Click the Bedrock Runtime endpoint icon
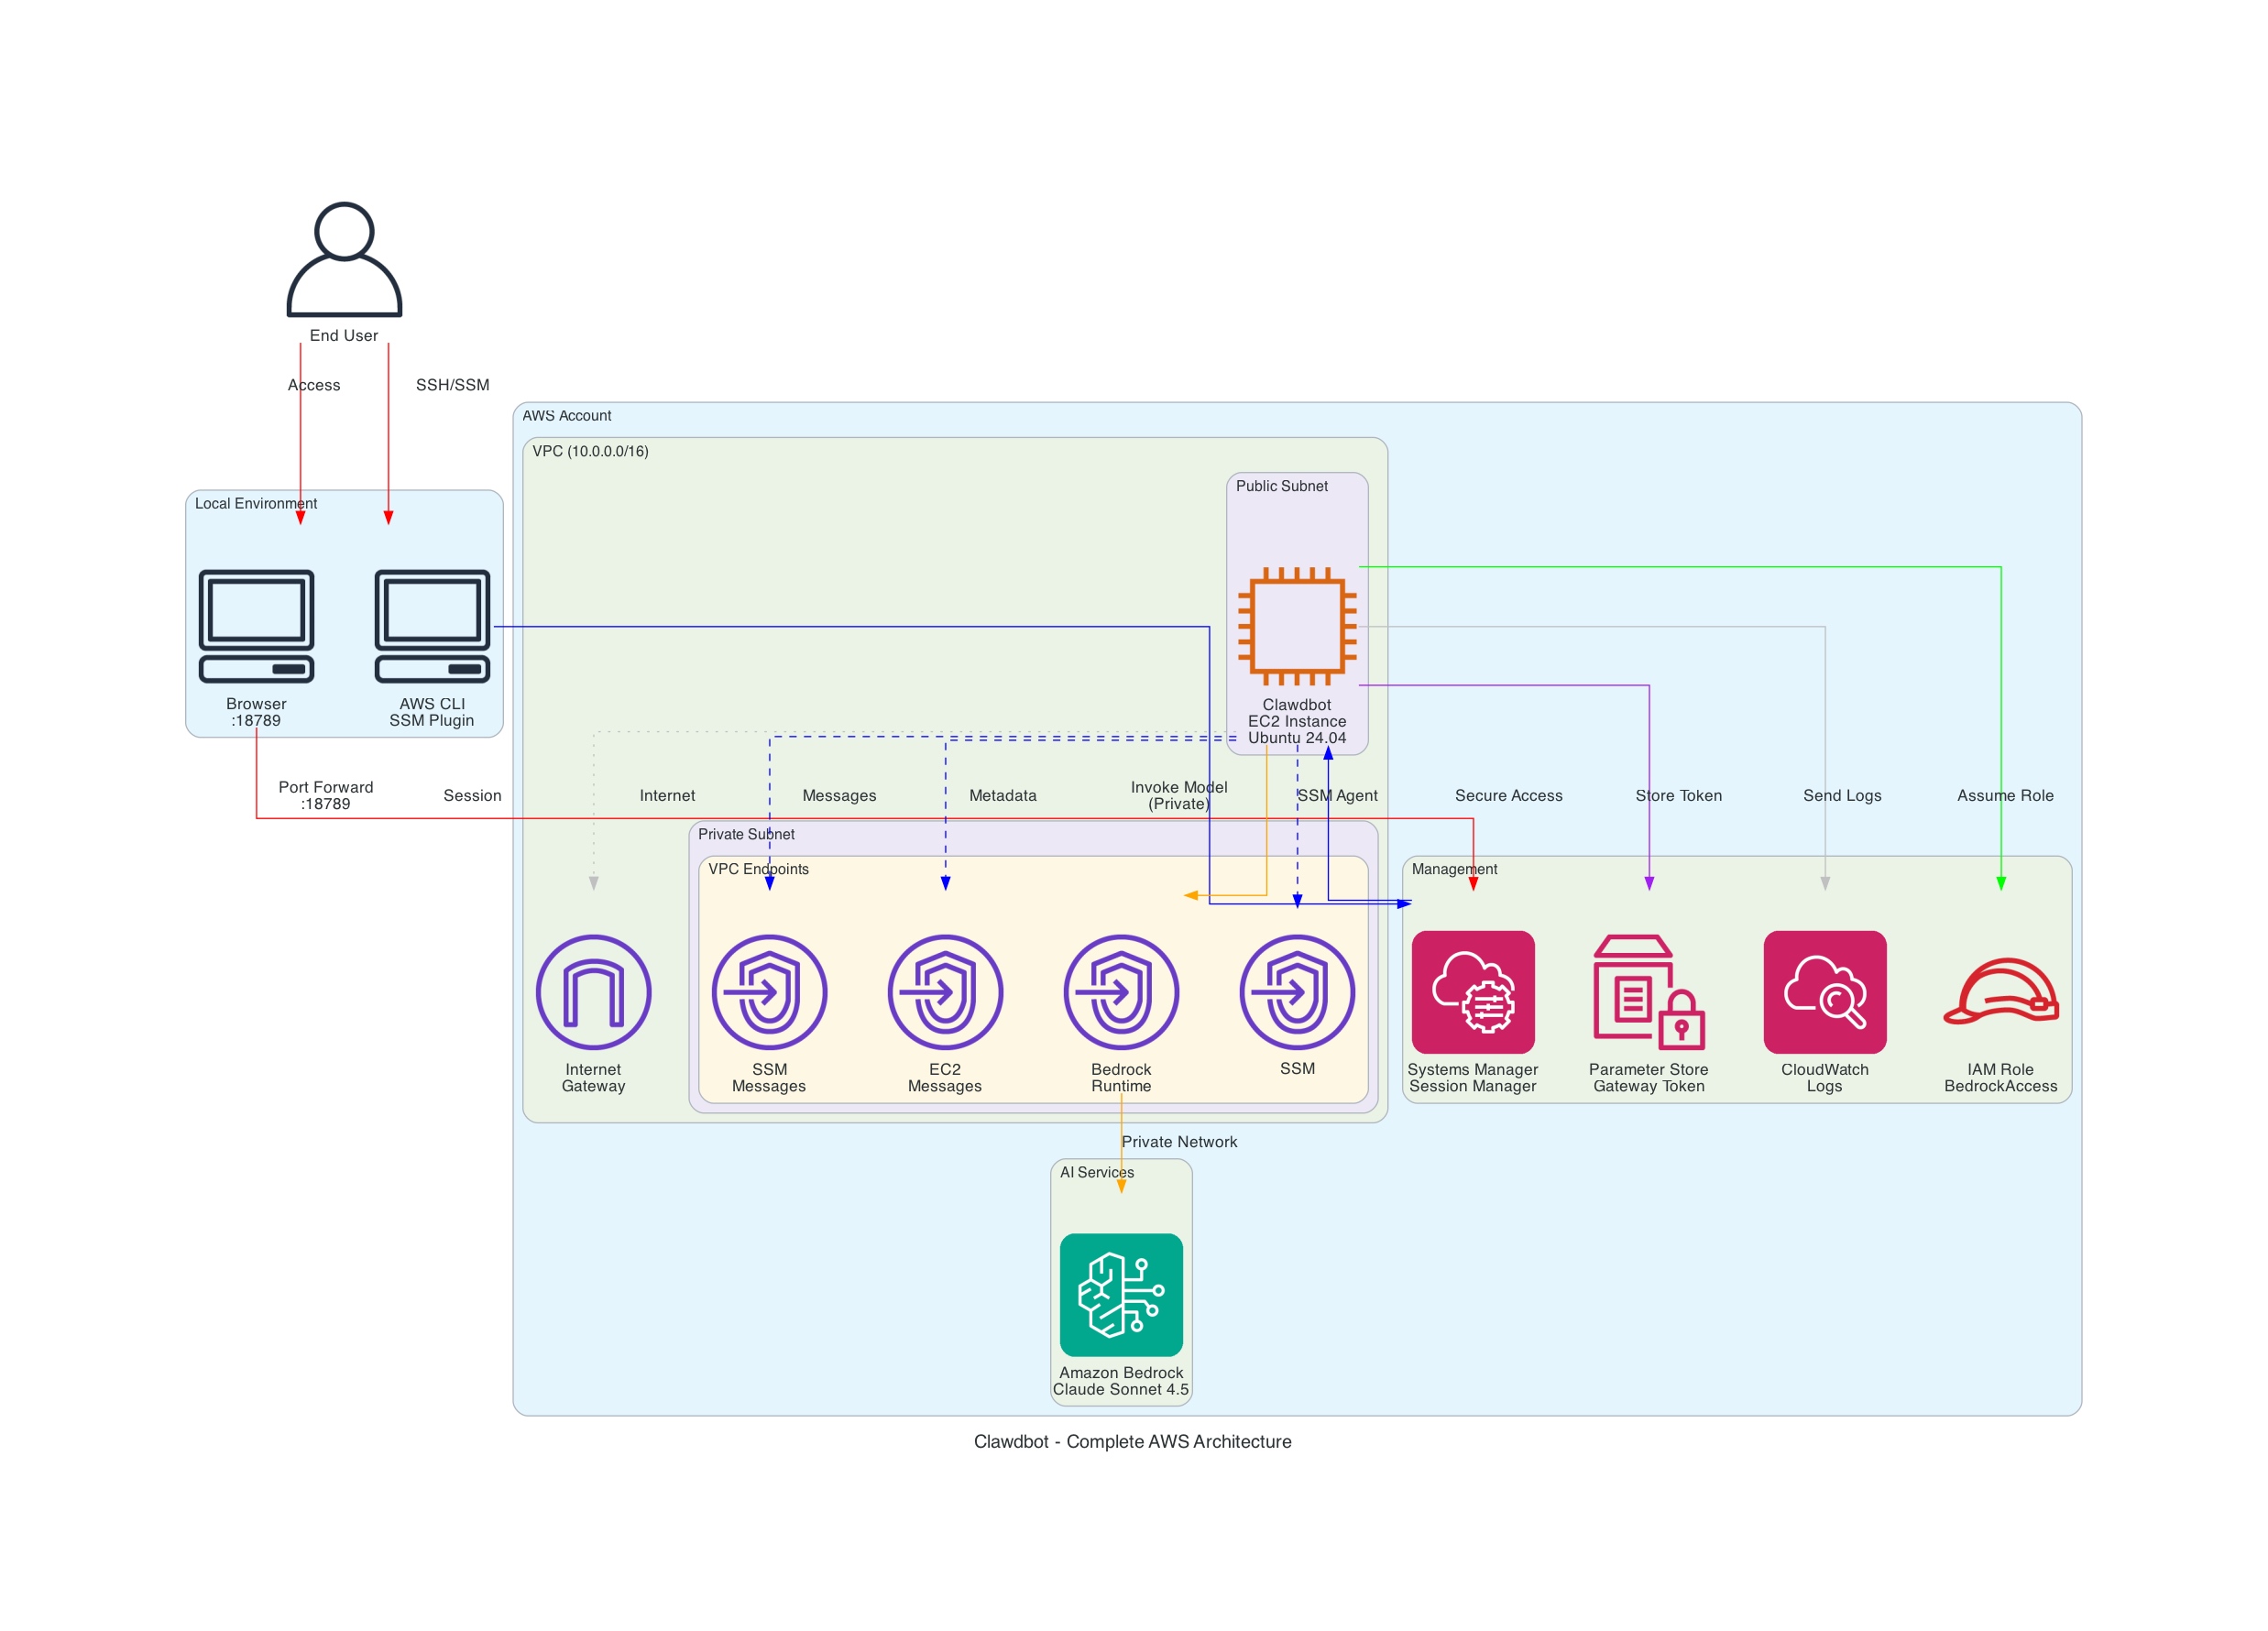 [x=1121, y=992]
